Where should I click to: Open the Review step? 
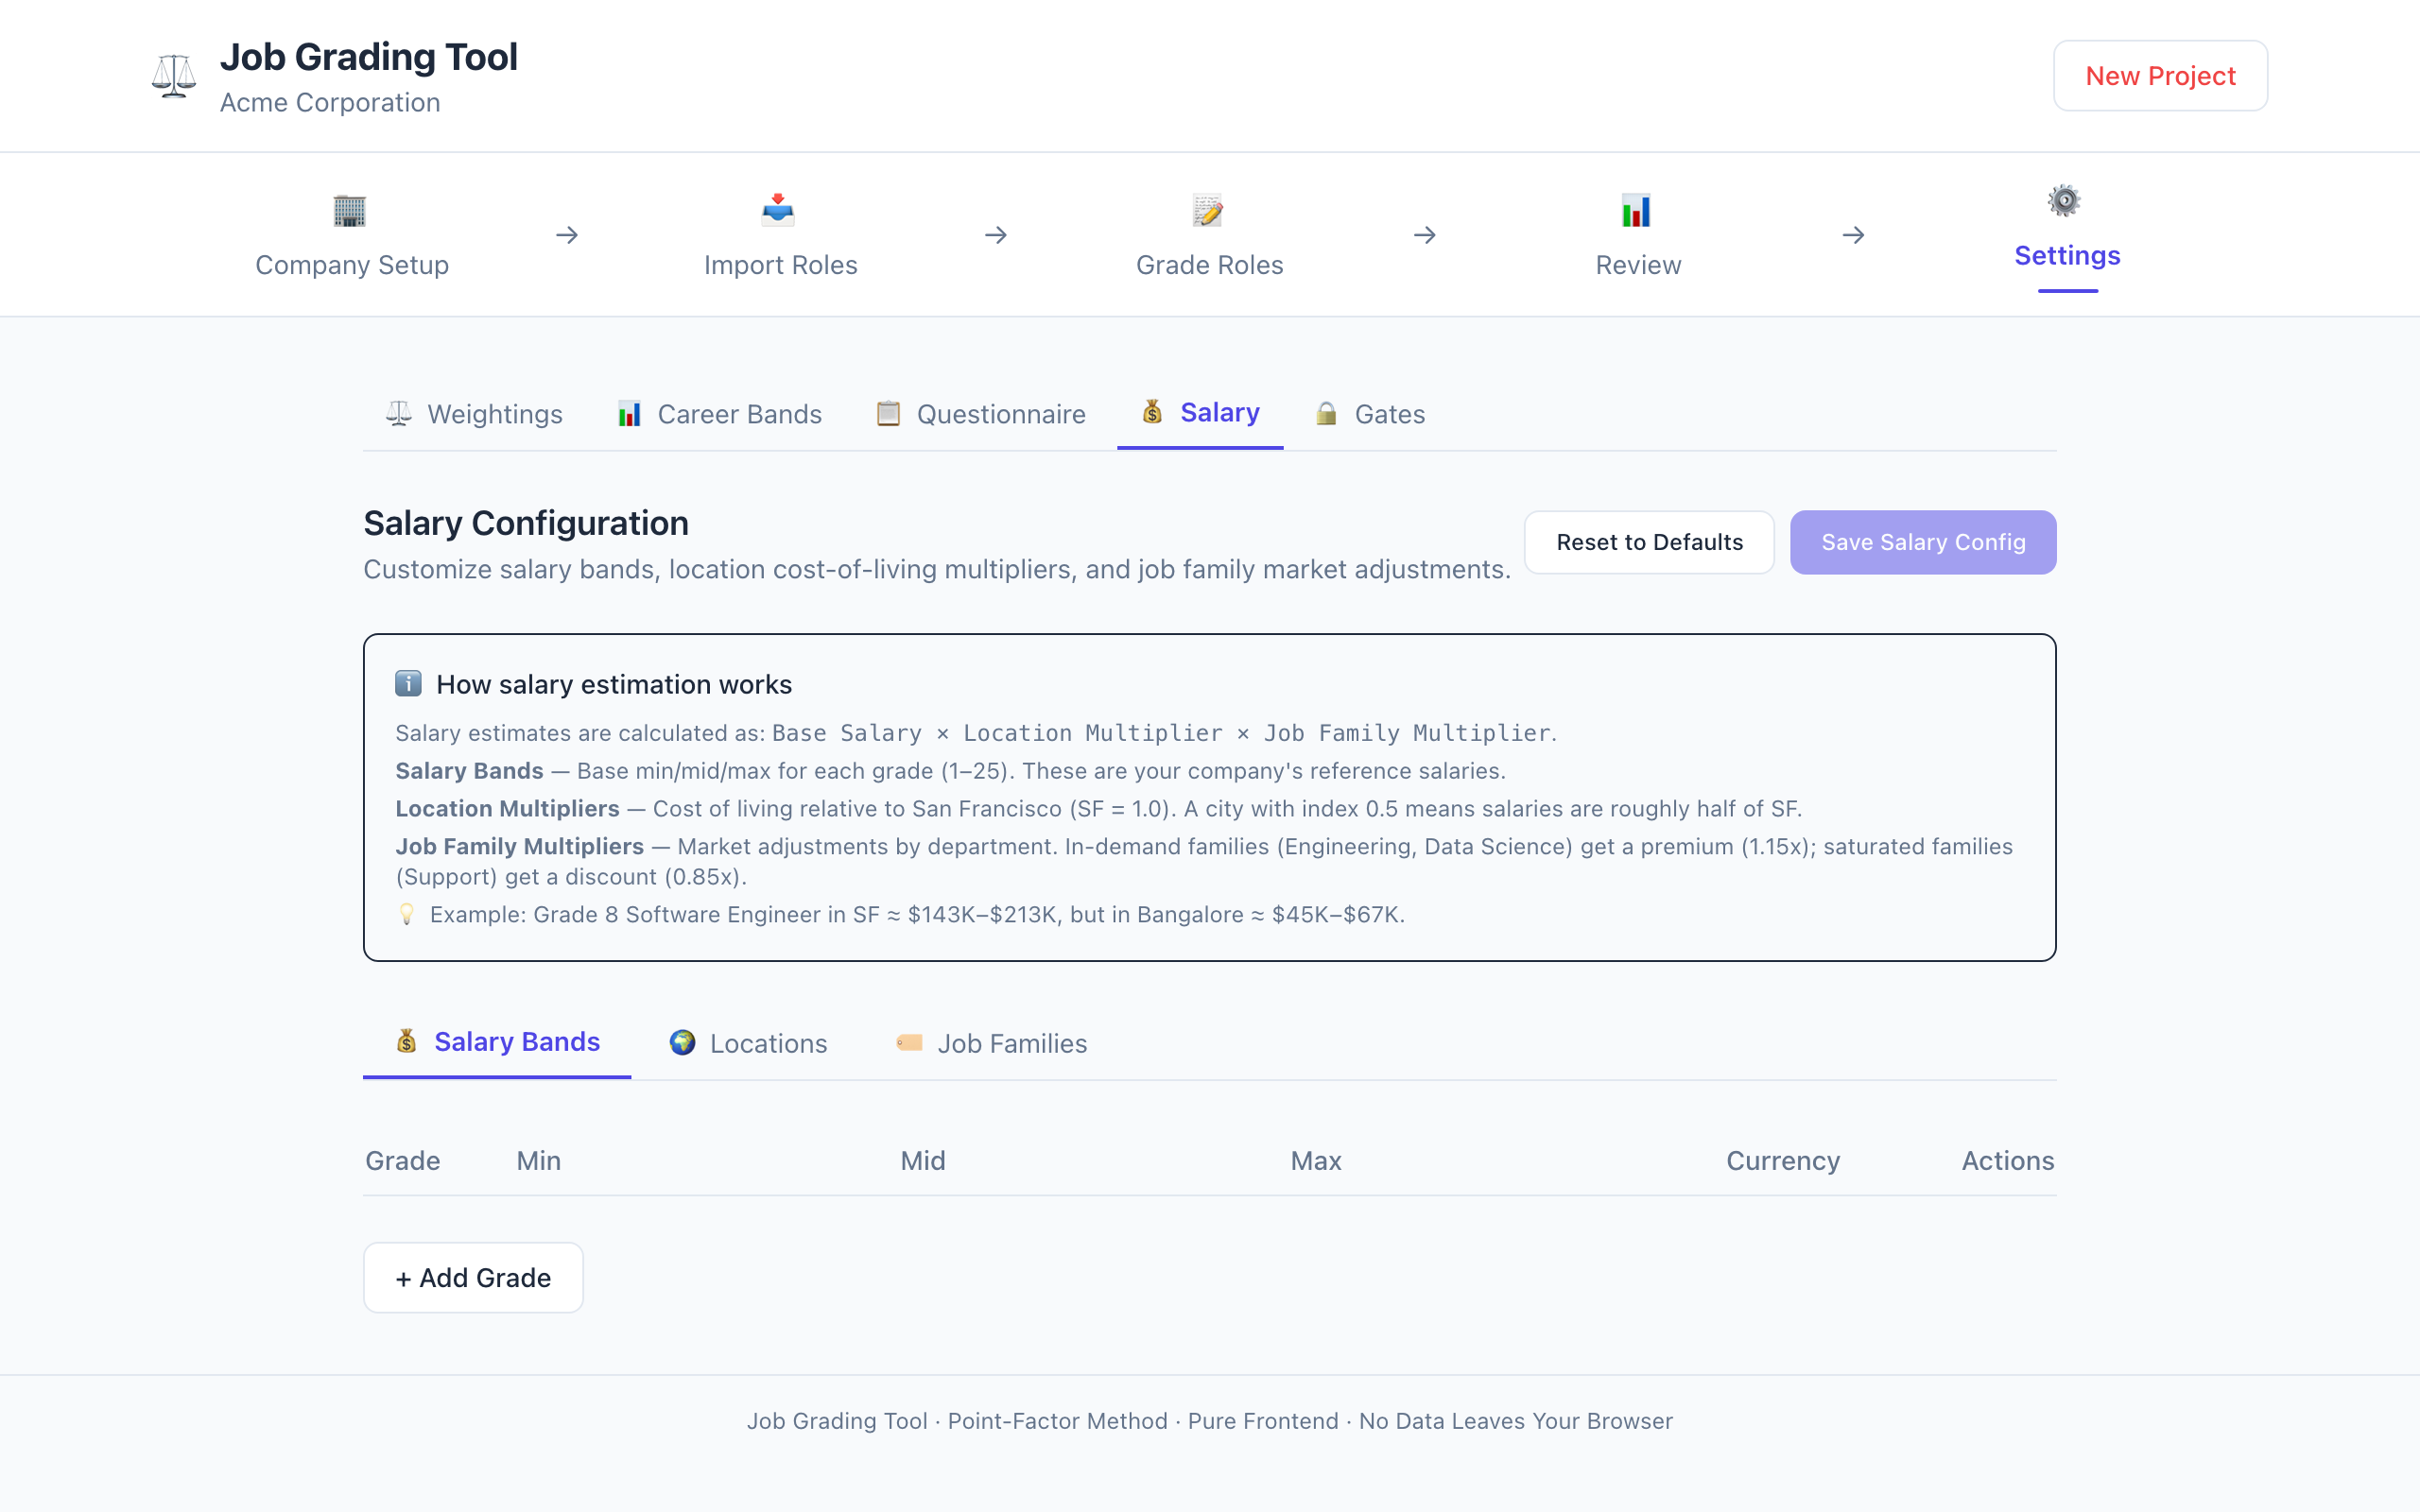tap(1638, 235)
